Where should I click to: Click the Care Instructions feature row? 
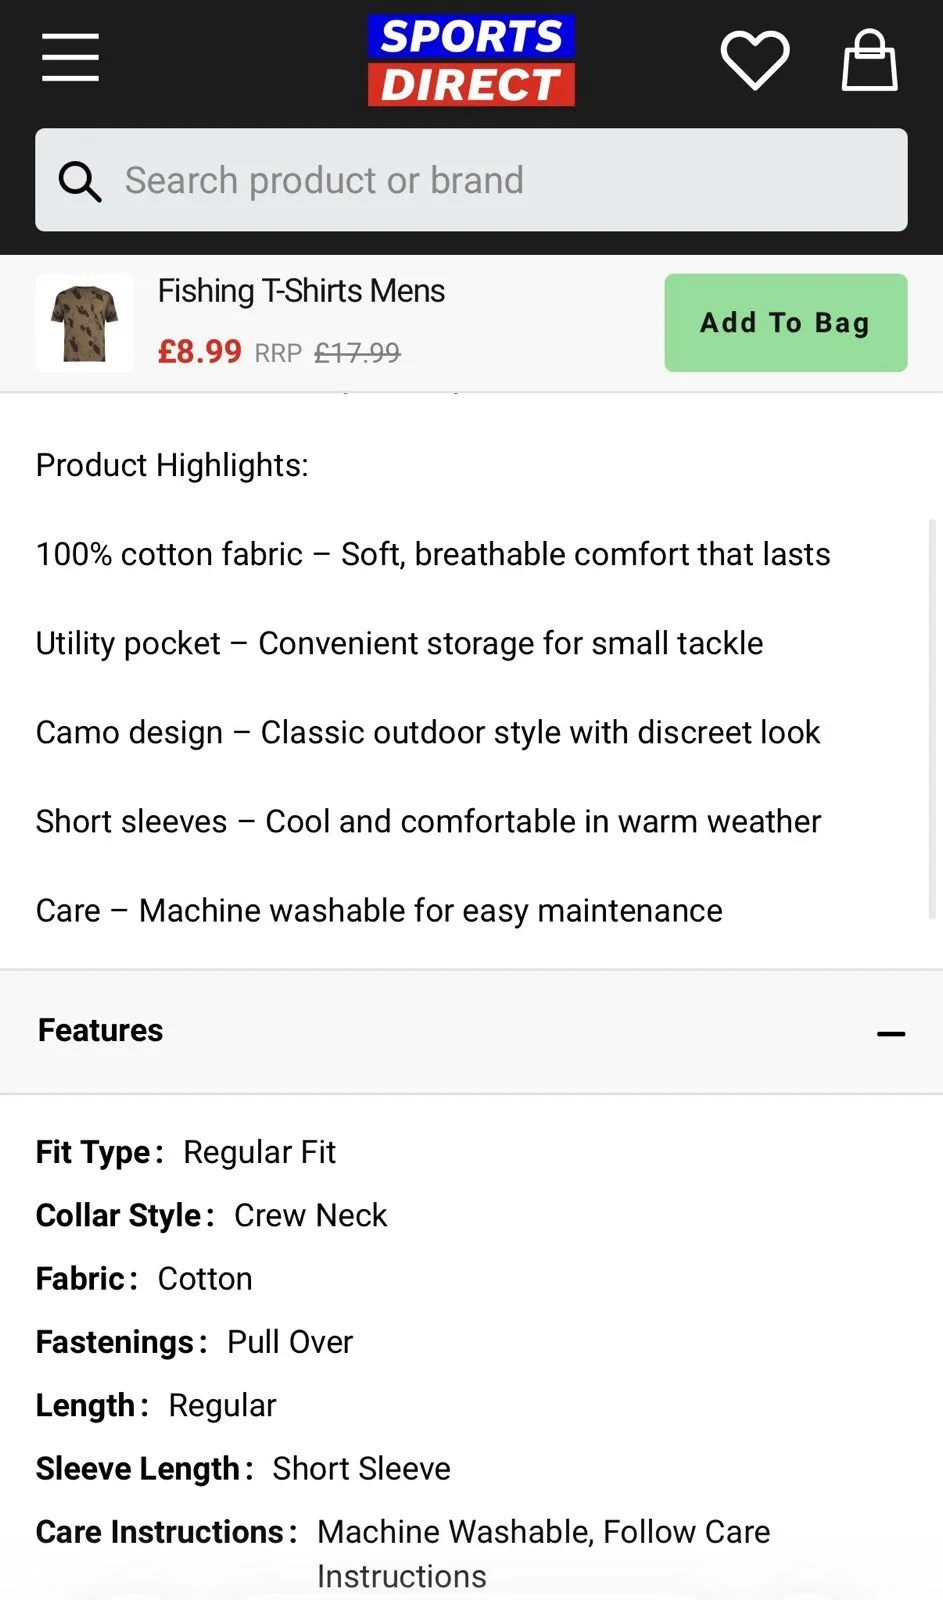(x=403, y=1533)
